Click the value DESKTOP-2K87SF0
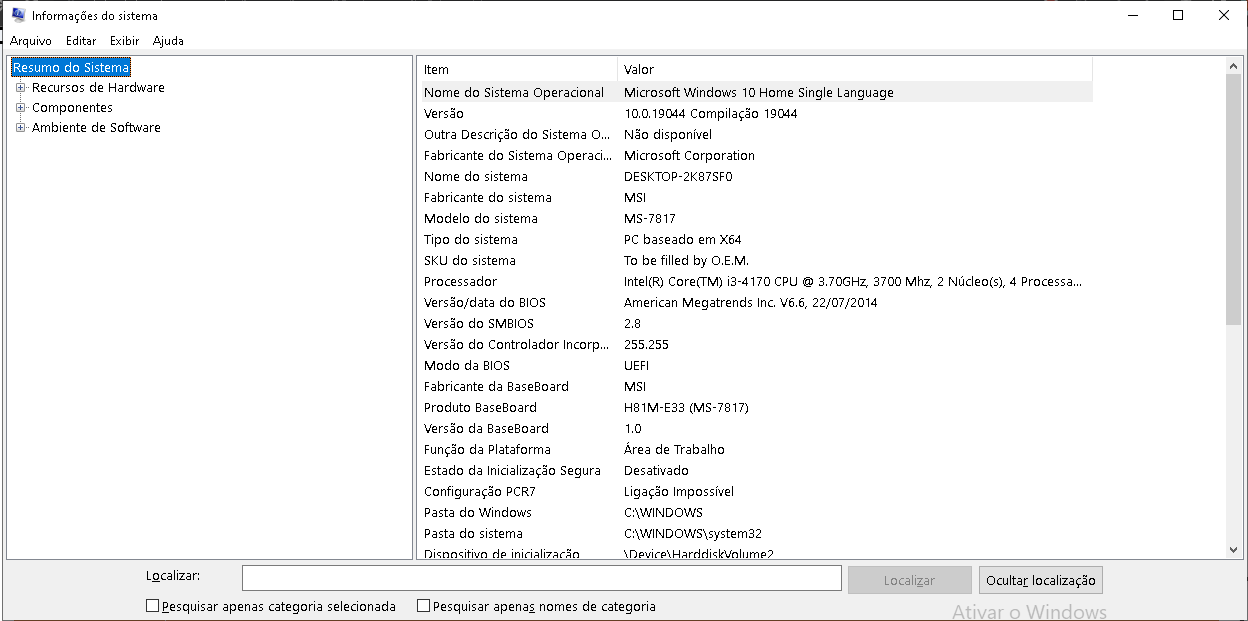Screen dimensions: 1248x621 [678, 176]
